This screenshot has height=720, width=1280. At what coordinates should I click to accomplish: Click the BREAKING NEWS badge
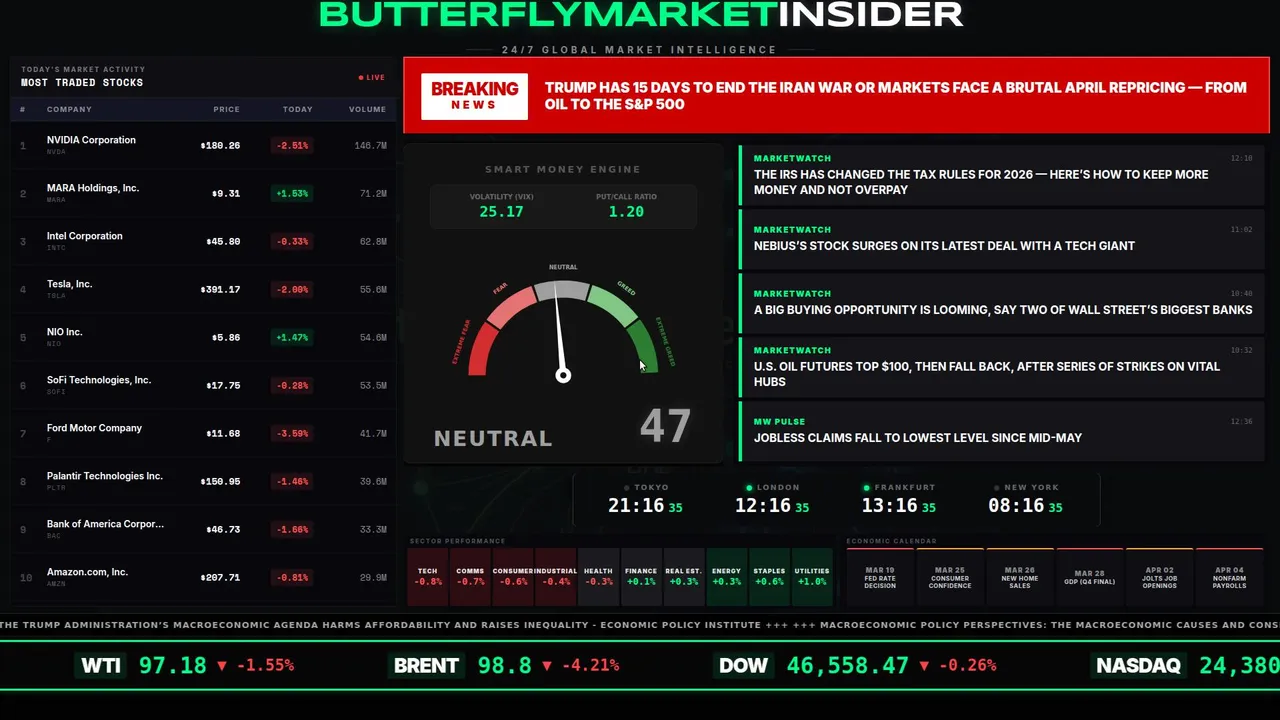coord(474,96)
